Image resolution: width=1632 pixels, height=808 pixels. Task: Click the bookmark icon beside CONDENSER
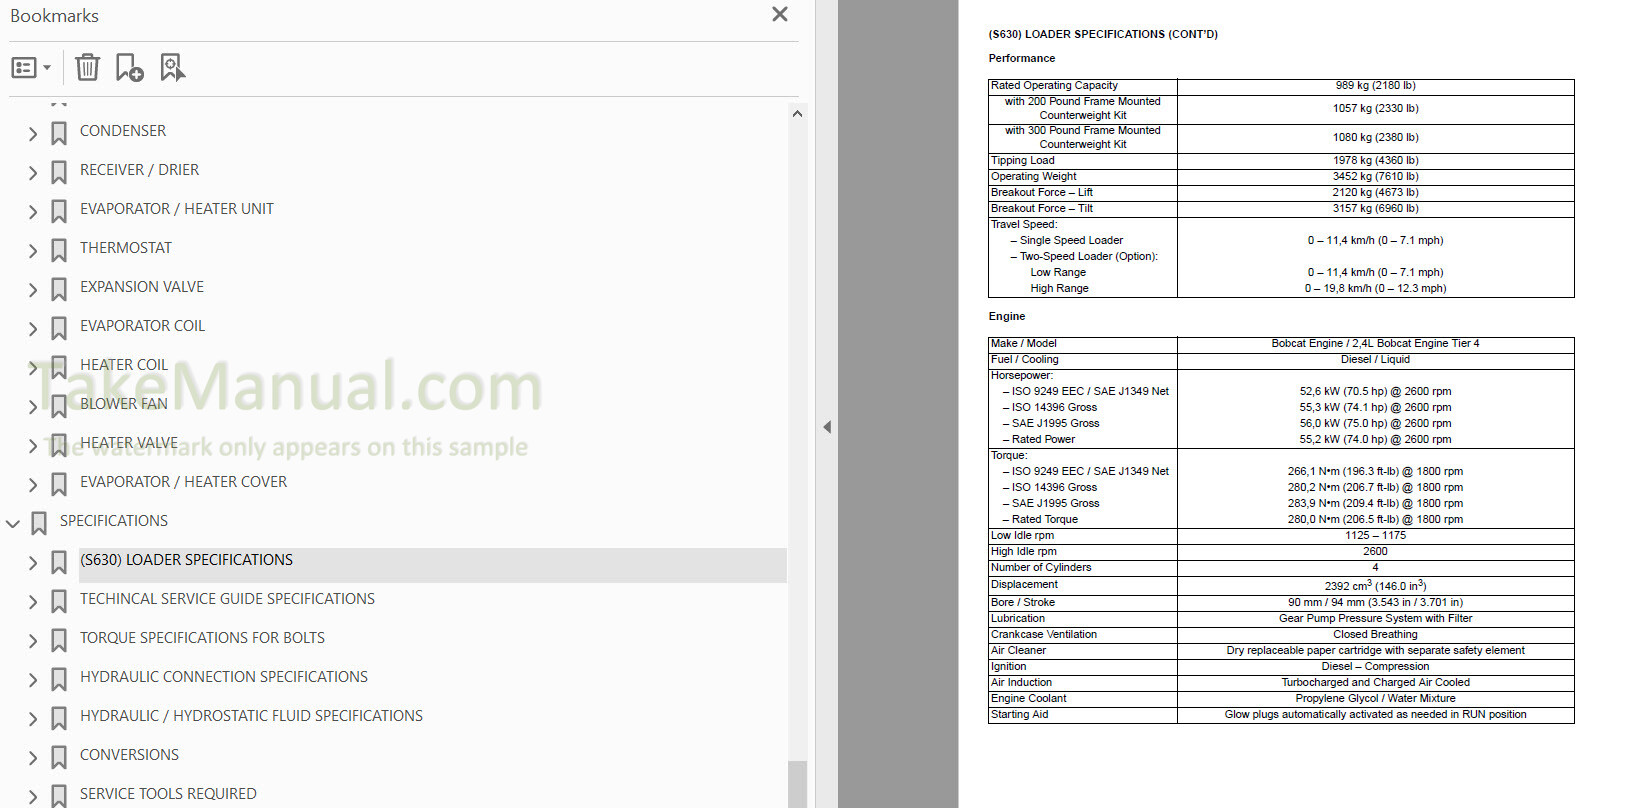(x=59, y=133)
